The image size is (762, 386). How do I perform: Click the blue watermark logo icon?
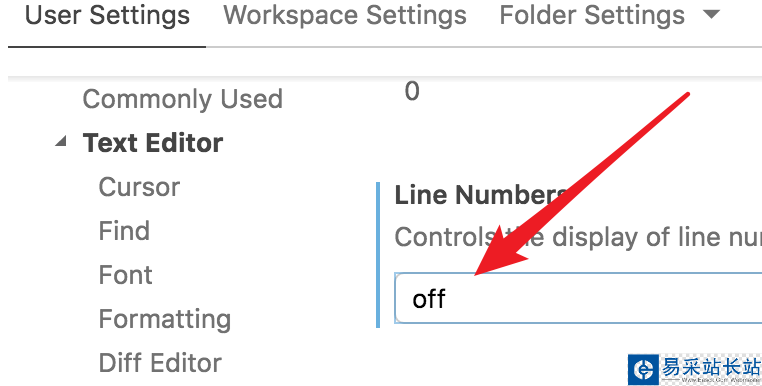coord(643,369)
